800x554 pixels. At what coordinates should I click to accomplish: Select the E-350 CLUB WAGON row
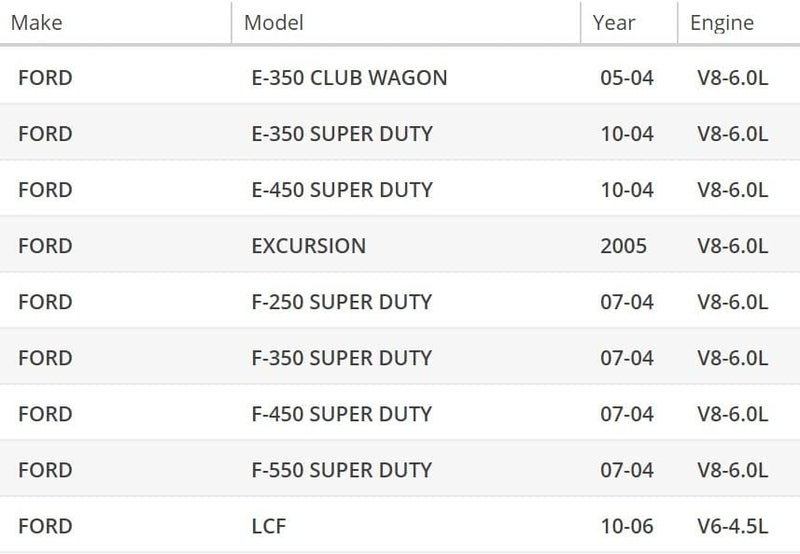point(400,78)
